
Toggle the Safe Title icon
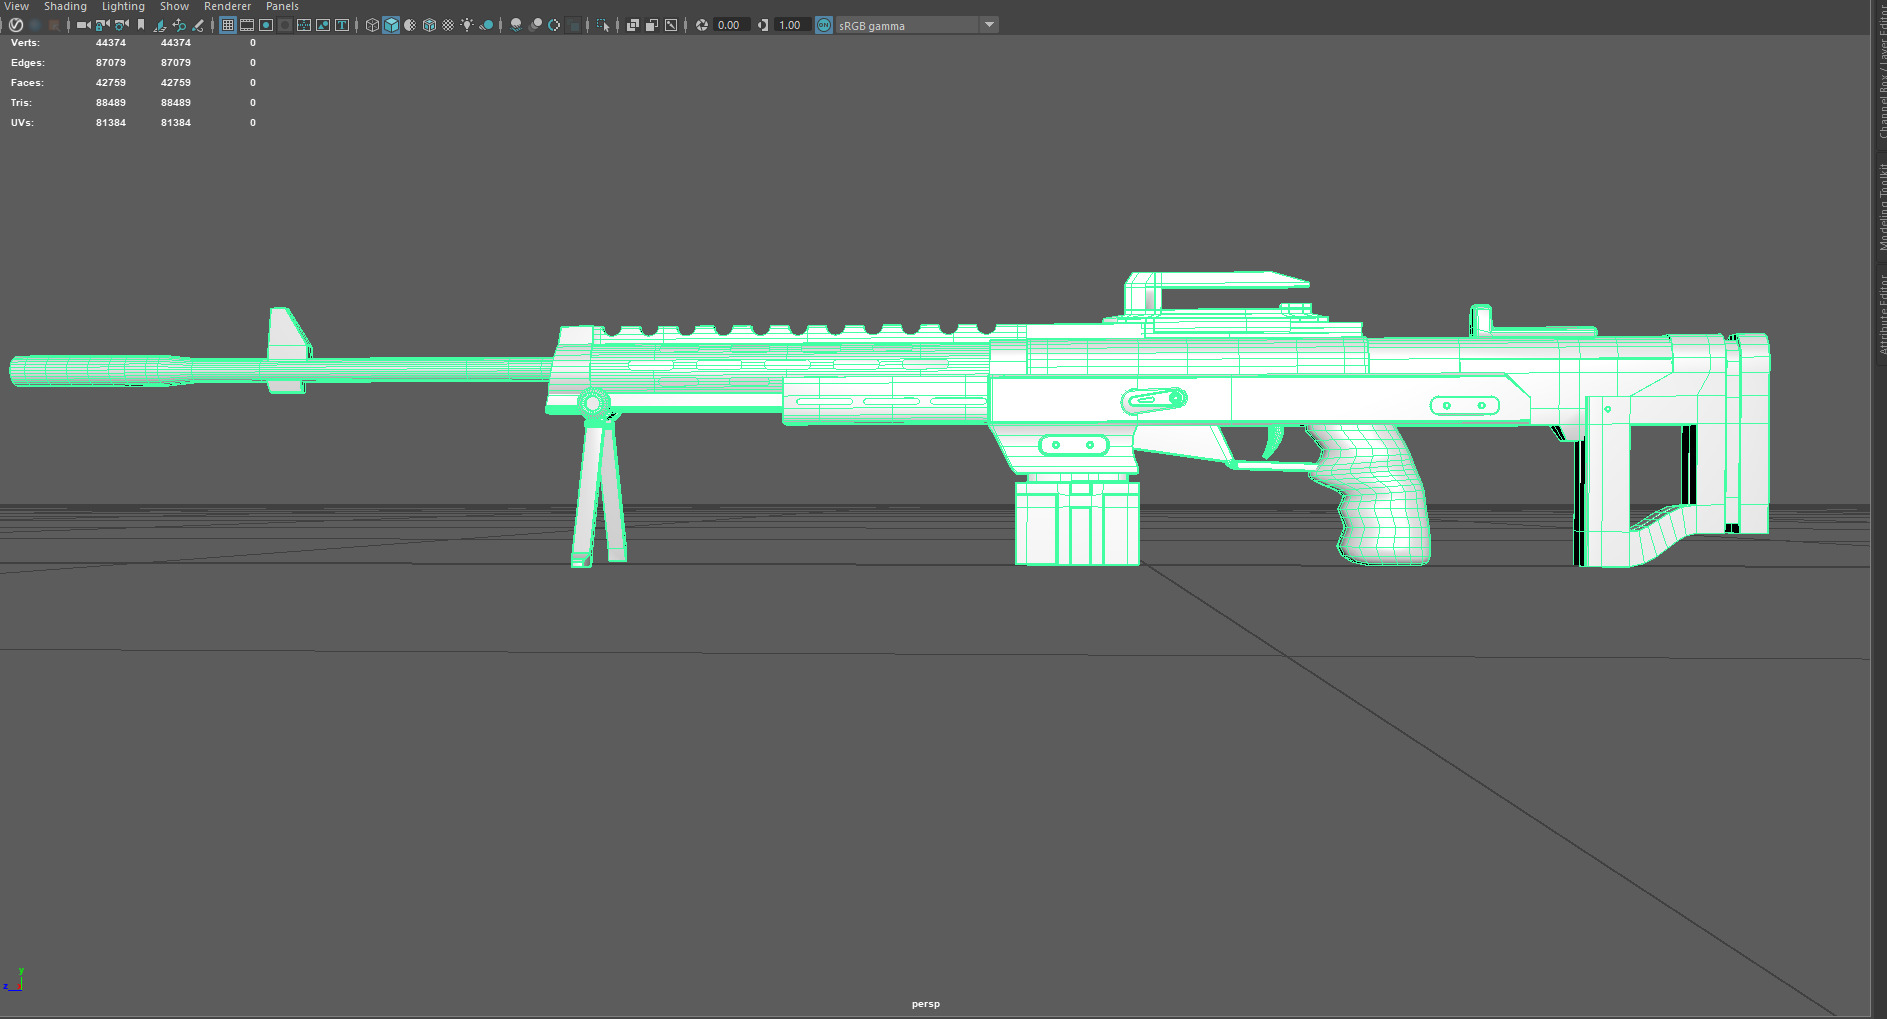342,25
